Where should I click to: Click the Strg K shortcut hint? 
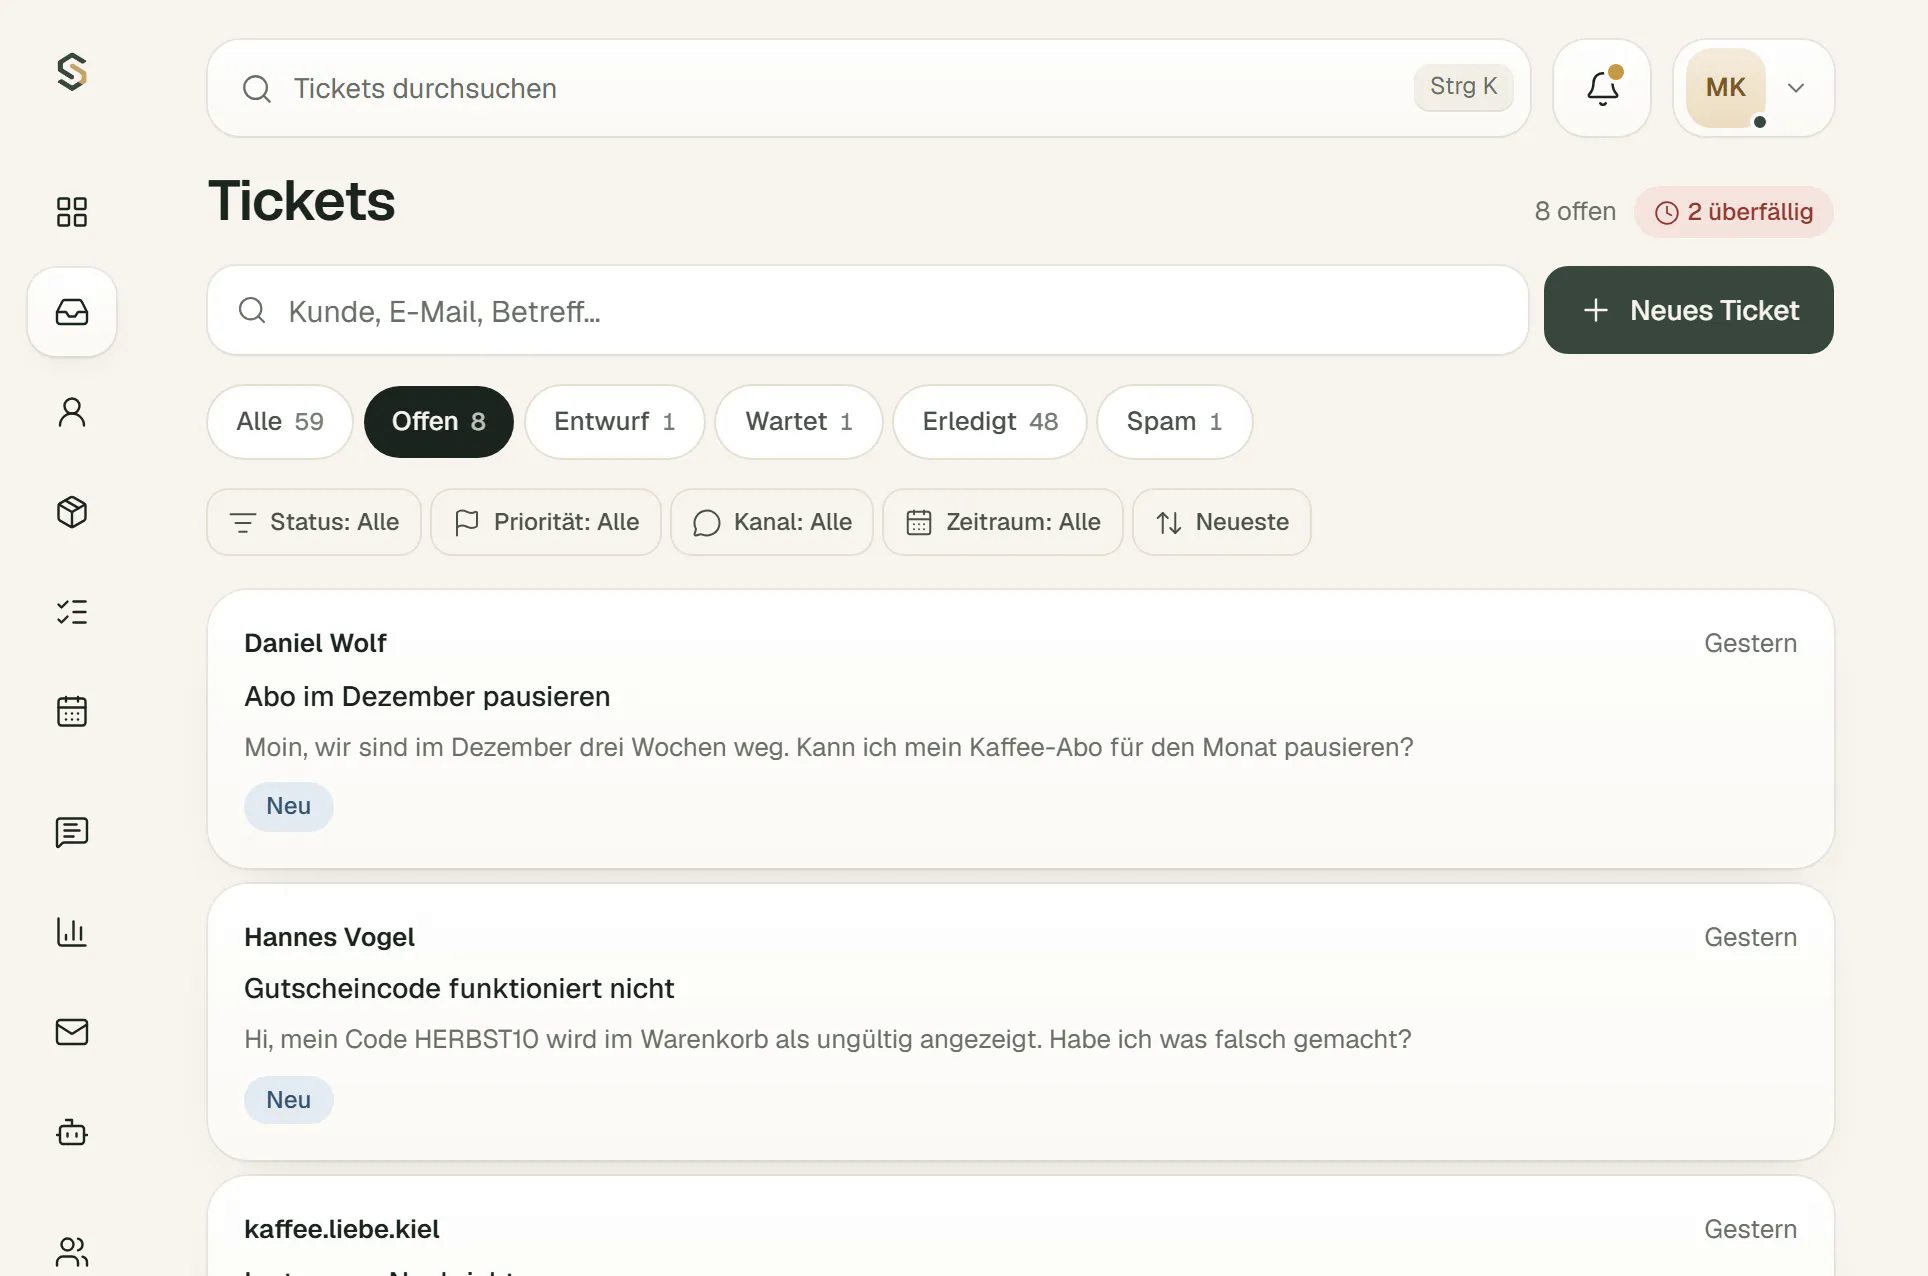click(x=1463, y=87)
